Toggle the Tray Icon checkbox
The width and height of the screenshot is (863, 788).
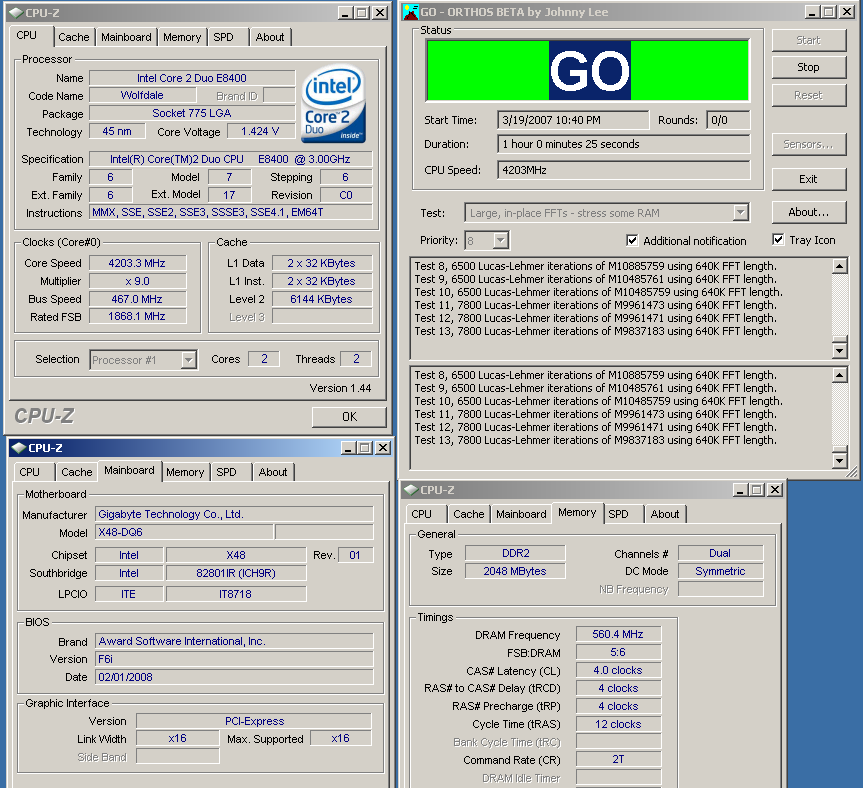click(778, 239)
